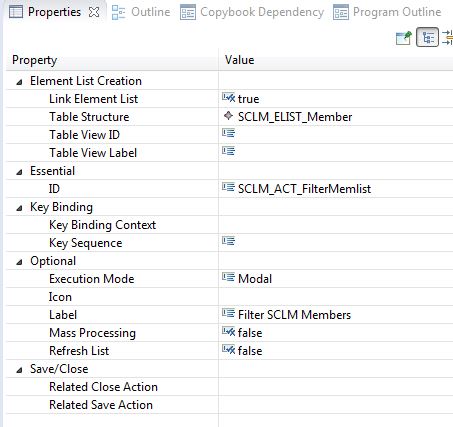The height and width of the screenshot is (427, 453).
Task: Click the text icon beside SCLM_ACT_FilterMemlist
Action: tap(229, 187)
